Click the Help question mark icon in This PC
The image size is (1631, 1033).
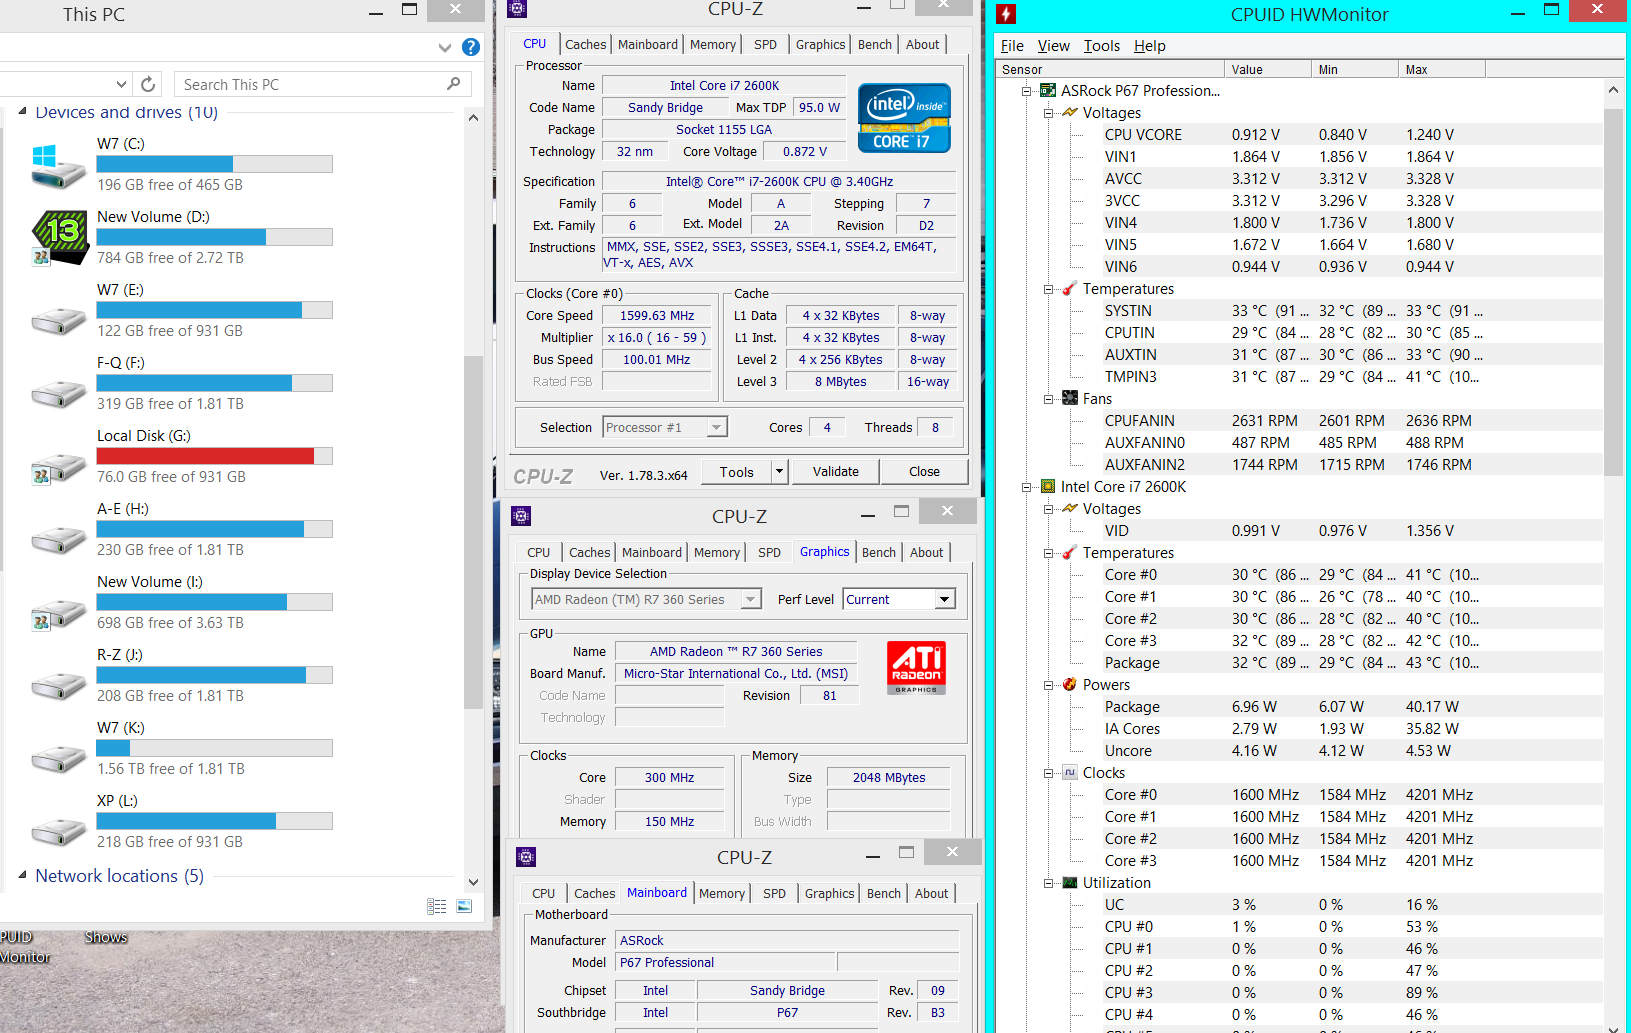[x=471, y=47]
